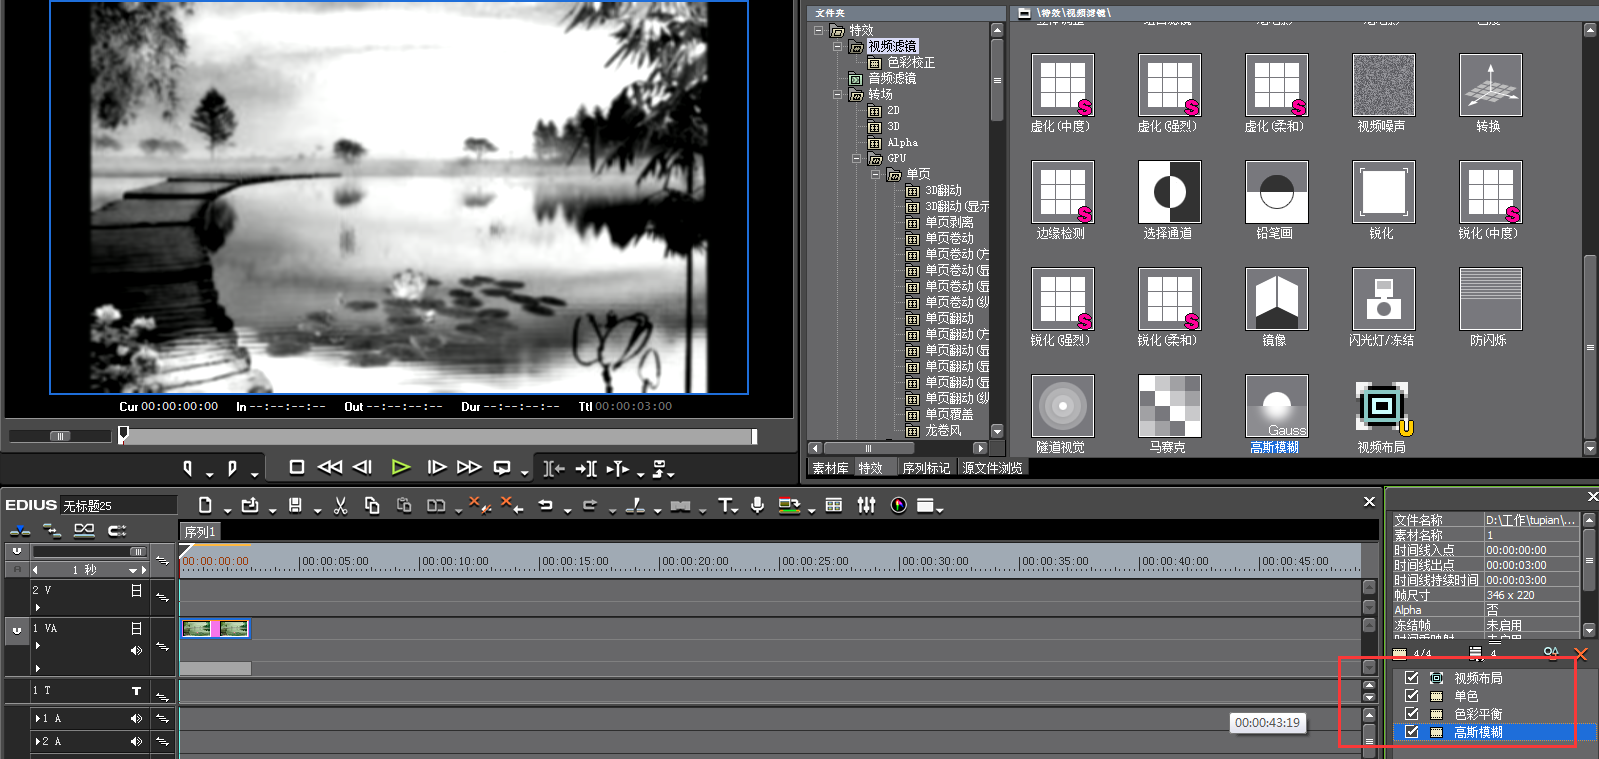Screen dimensions: 1599x759
Task: Uncheck the 单色 filter checkbox
Action: point(1412,695)
